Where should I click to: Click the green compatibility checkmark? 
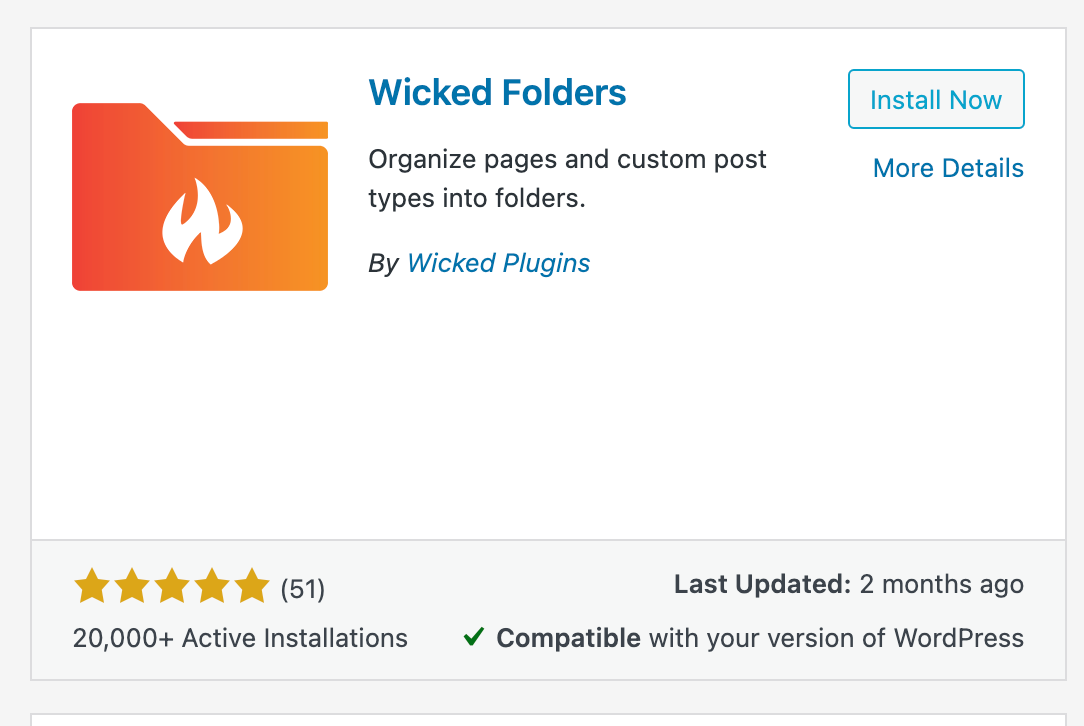474,637
